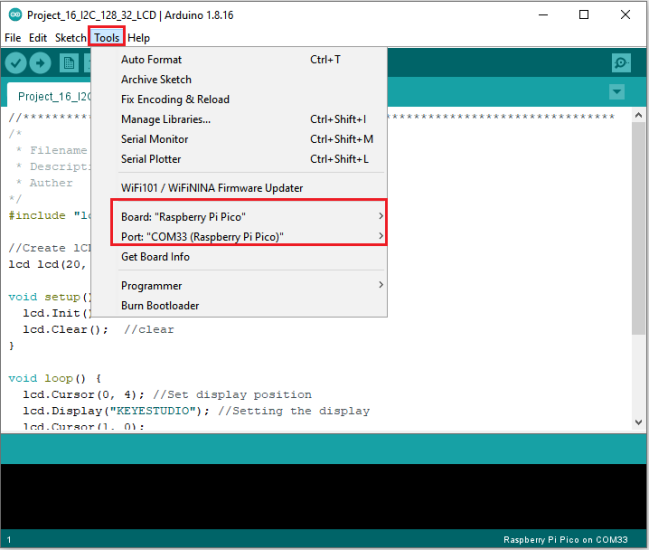
Task: Click the Filename comment line
Action: [x=52, y=150]
